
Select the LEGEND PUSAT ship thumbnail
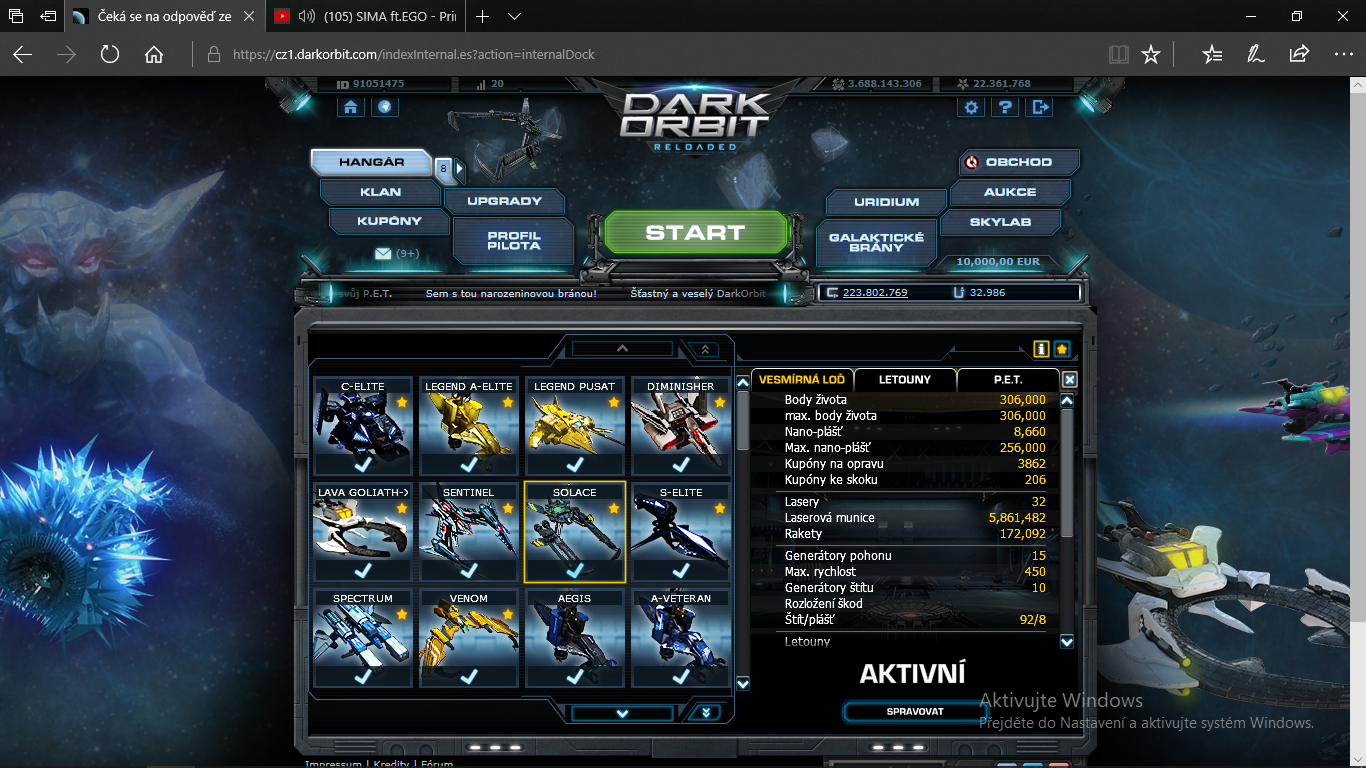click(575, 427)
